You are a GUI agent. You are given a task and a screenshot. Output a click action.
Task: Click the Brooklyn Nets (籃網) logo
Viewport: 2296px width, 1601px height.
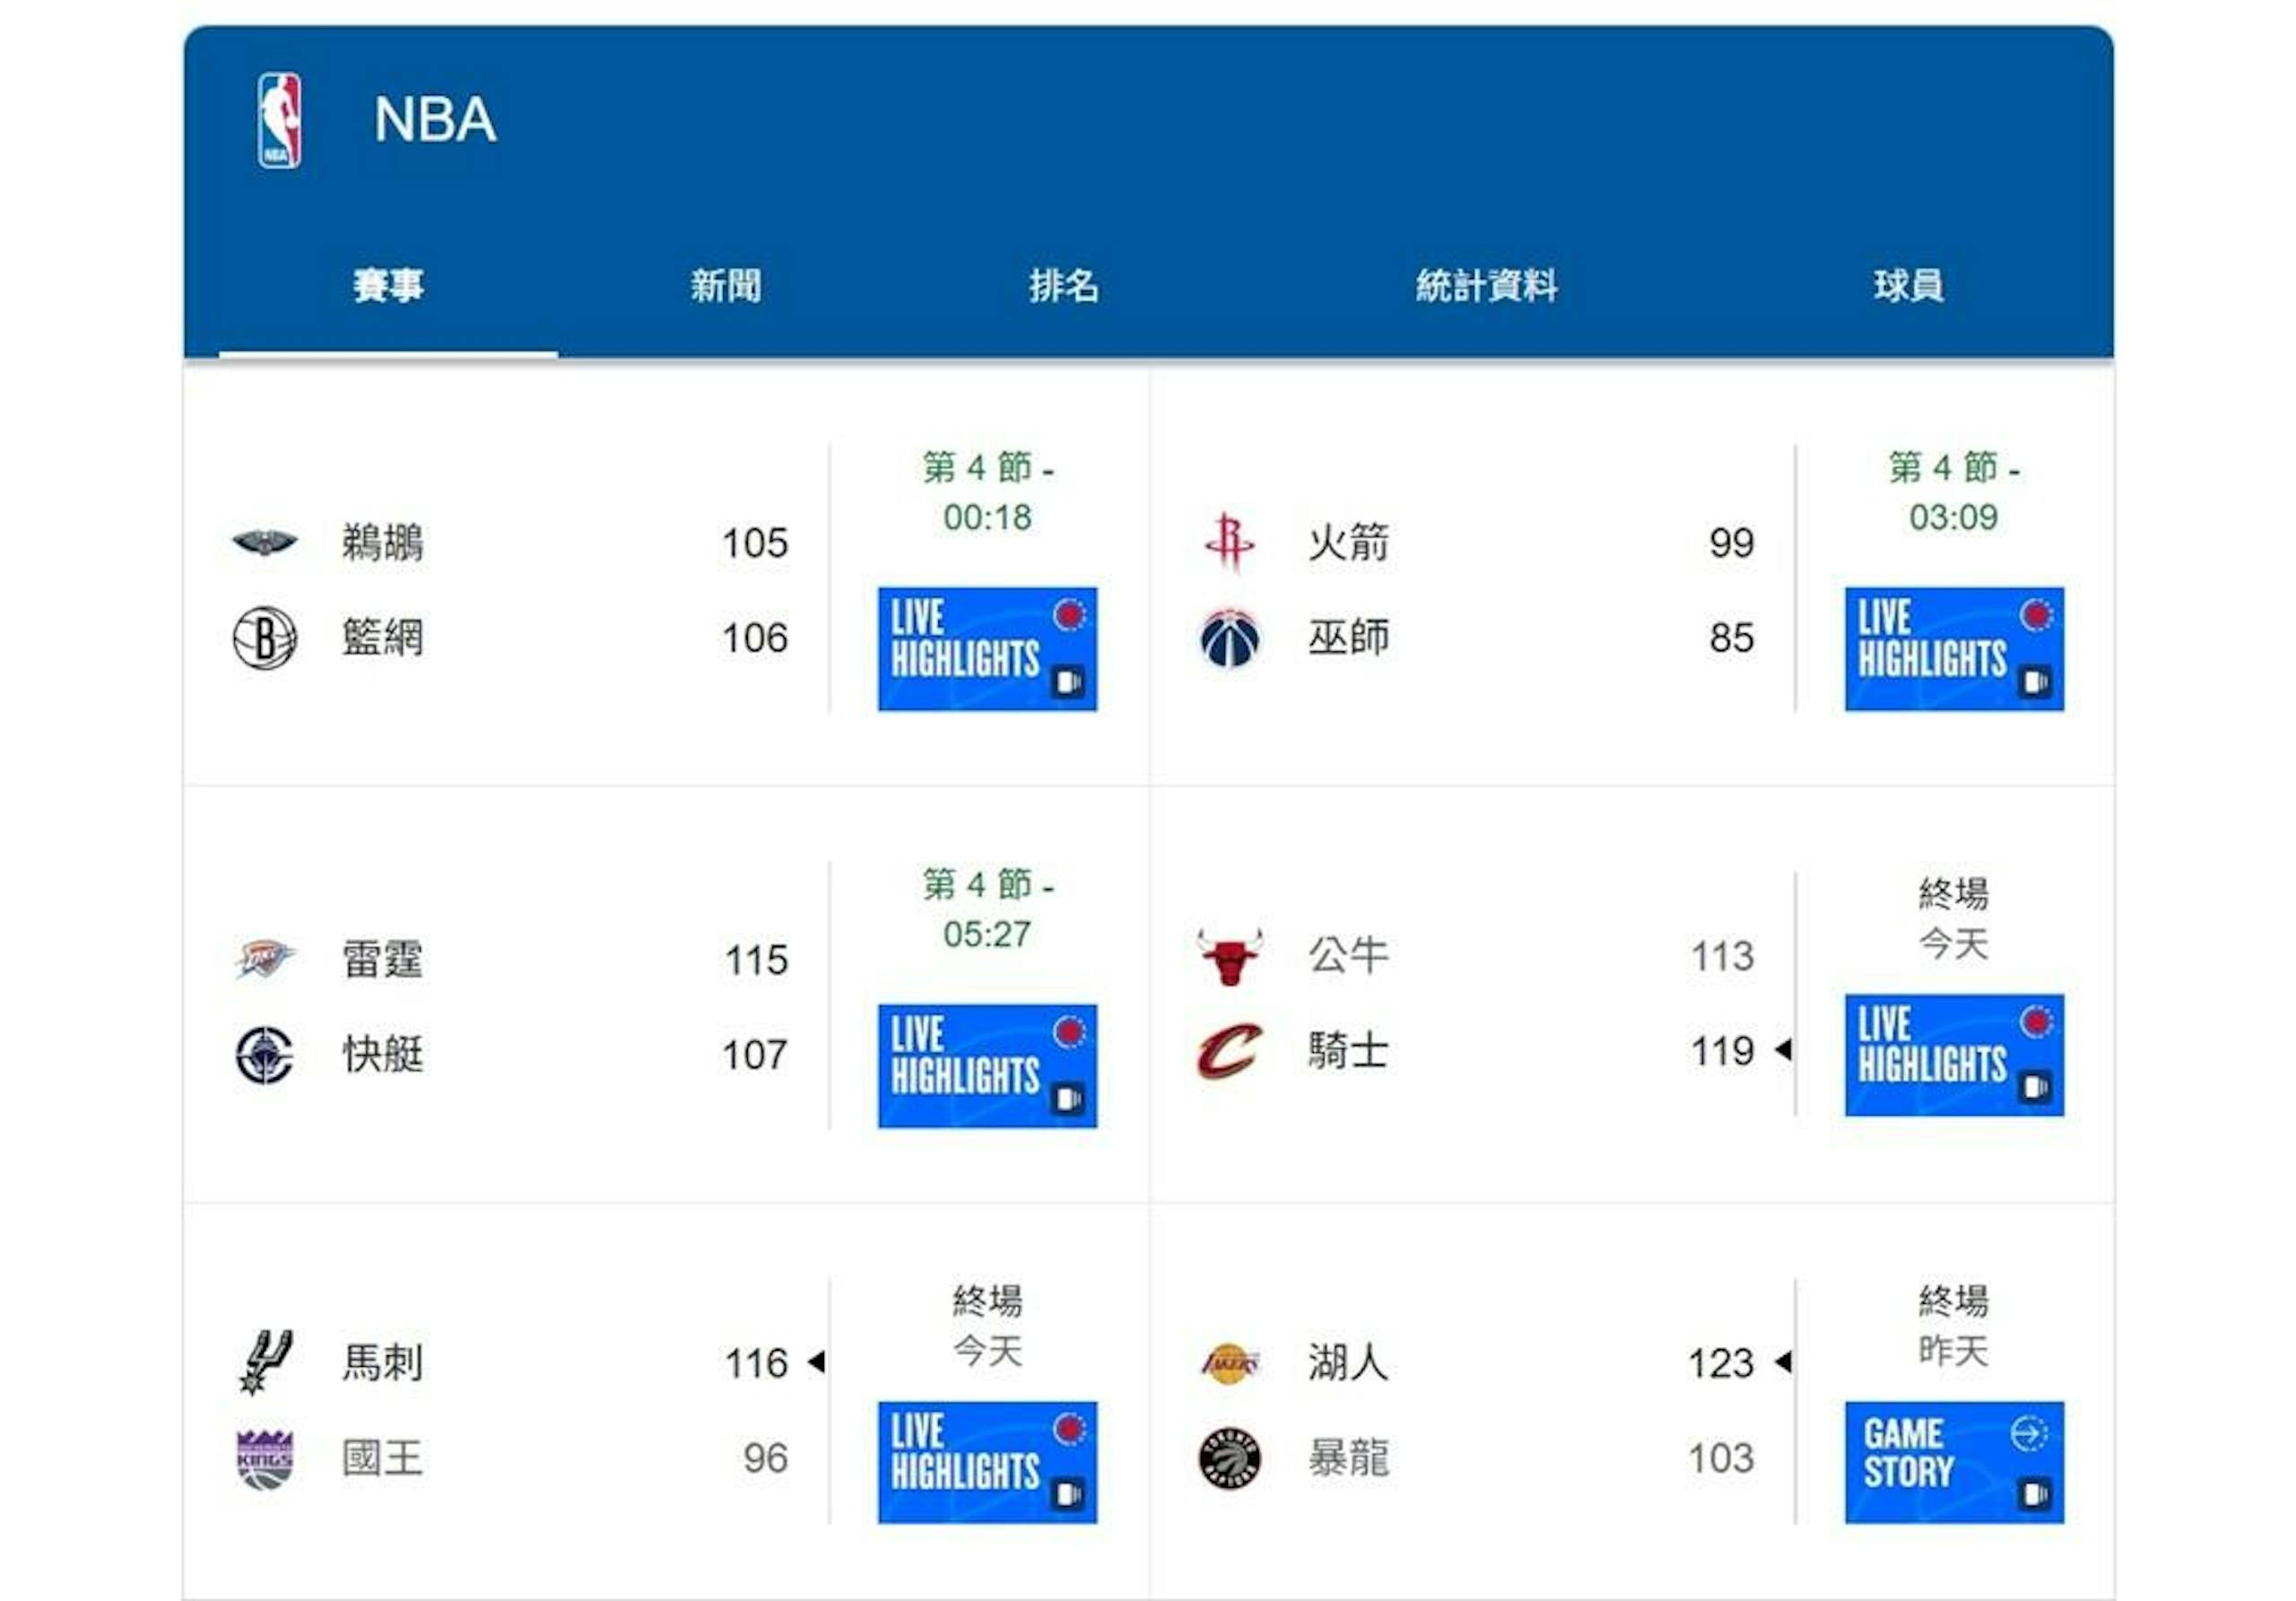pyautogui.click(x=264, y=637)
